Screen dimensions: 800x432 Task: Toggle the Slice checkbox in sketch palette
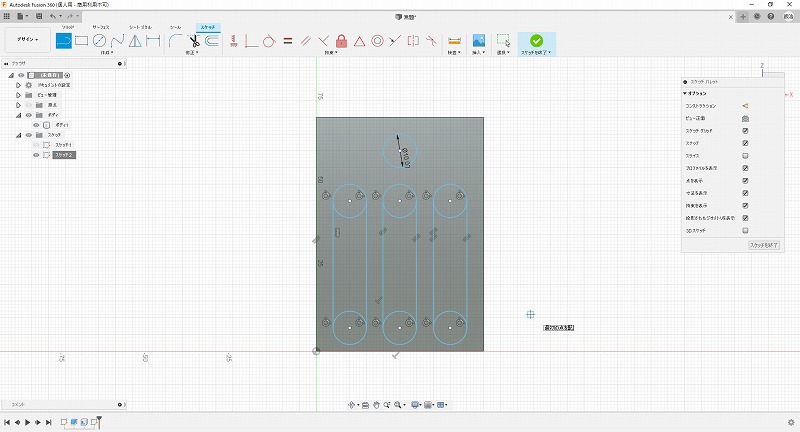pos(745,156)
